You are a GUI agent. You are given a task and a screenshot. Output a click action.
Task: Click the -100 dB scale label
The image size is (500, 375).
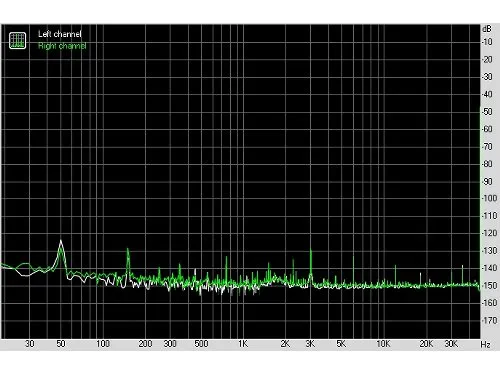pyautogui.click(x=490, y=198)
